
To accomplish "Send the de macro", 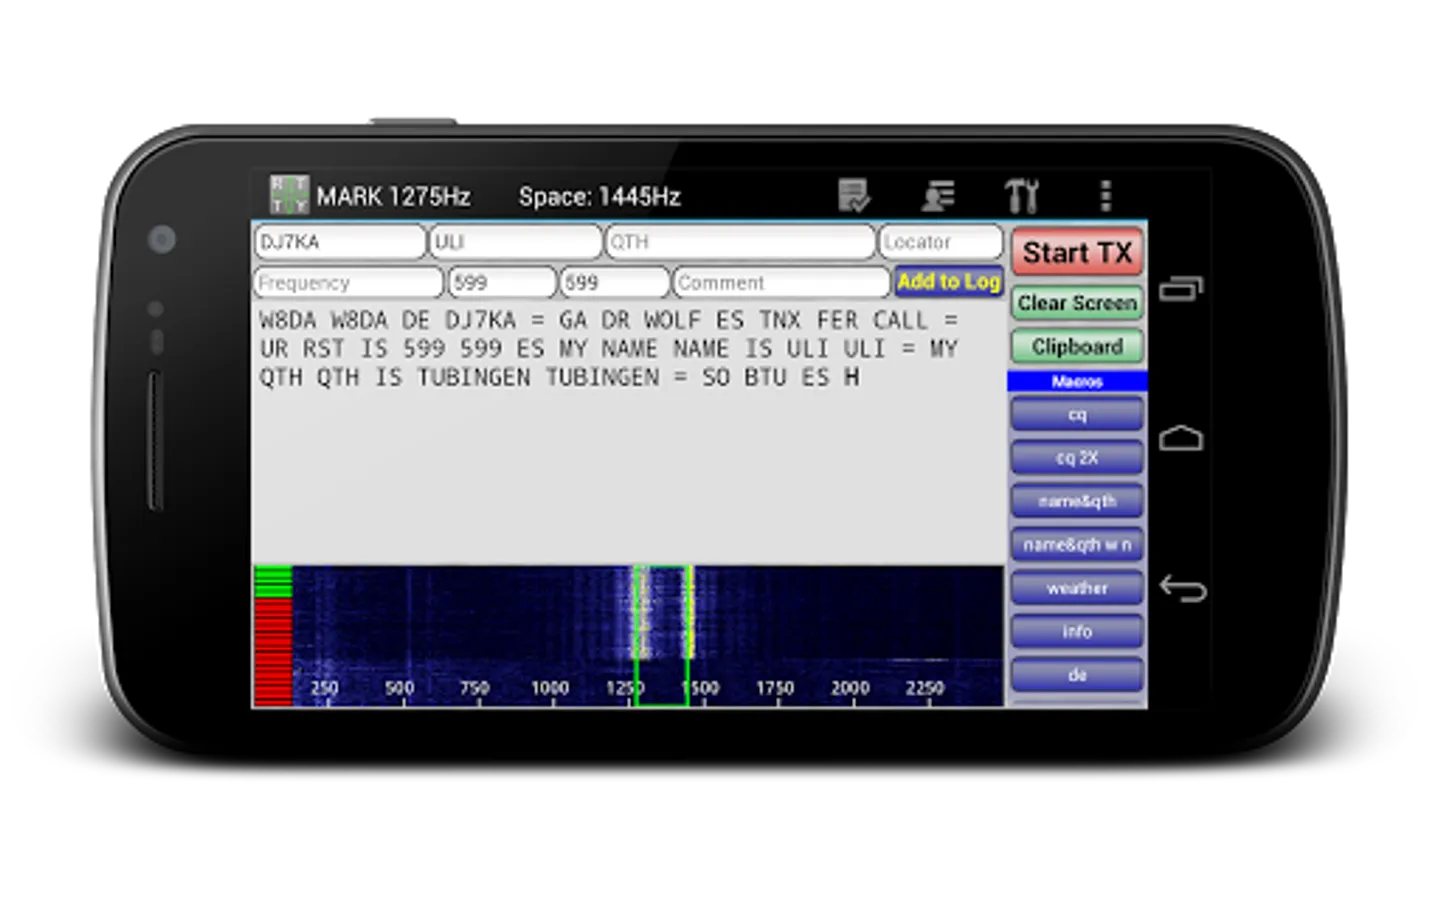I will pos(1077,675).
